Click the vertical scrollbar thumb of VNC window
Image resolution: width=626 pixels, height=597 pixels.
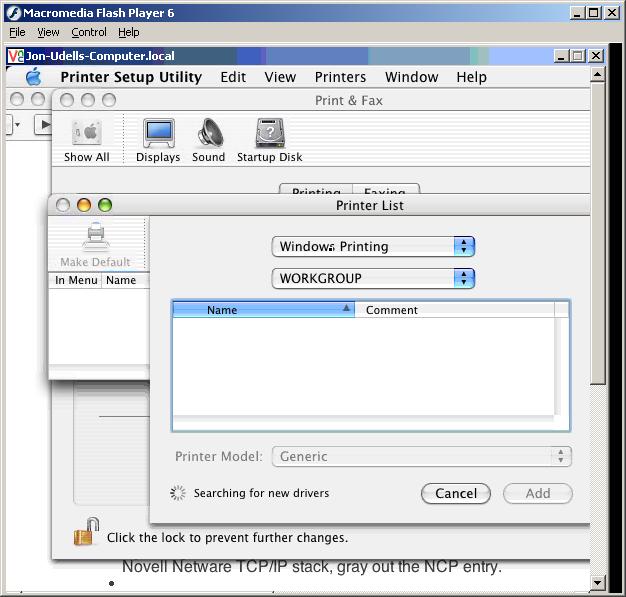click(x=598, y=233)
